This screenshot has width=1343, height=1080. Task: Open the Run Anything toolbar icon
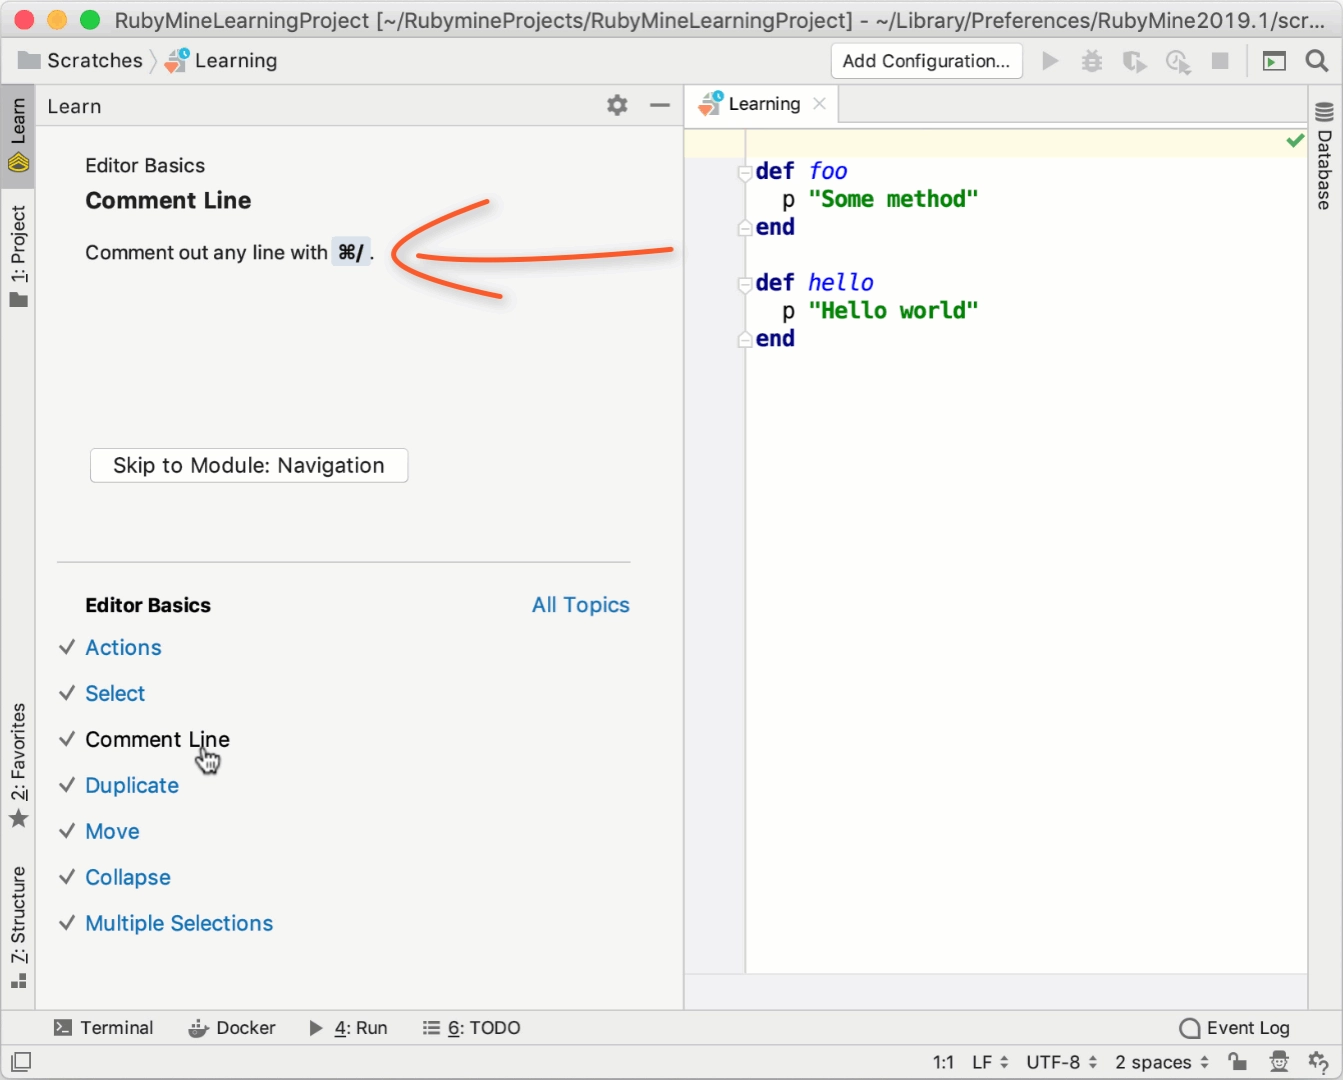tap(1274, 61)
